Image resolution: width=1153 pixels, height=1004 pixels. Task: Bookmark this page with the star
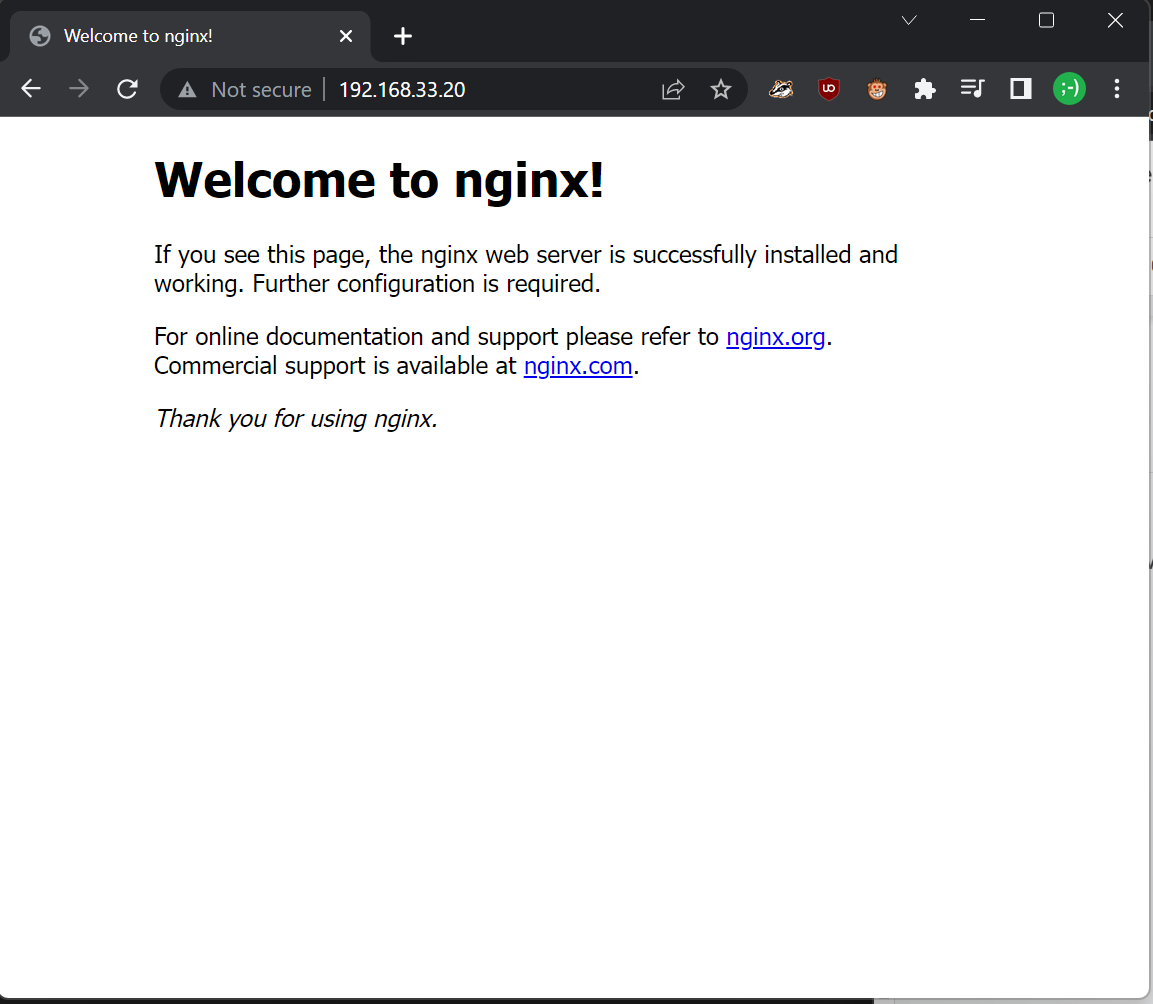pos(721,90)
